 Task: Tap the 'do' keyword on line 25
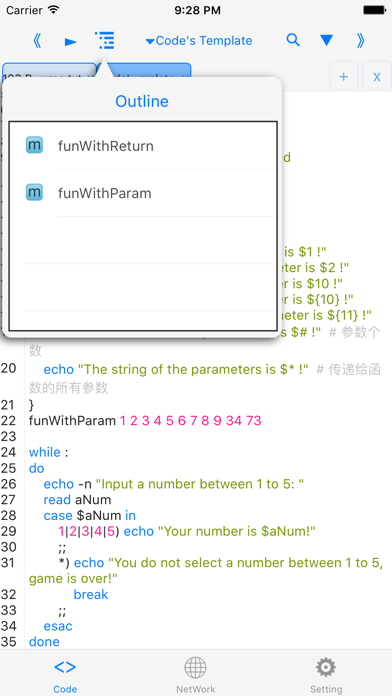(x=36, y=468)
